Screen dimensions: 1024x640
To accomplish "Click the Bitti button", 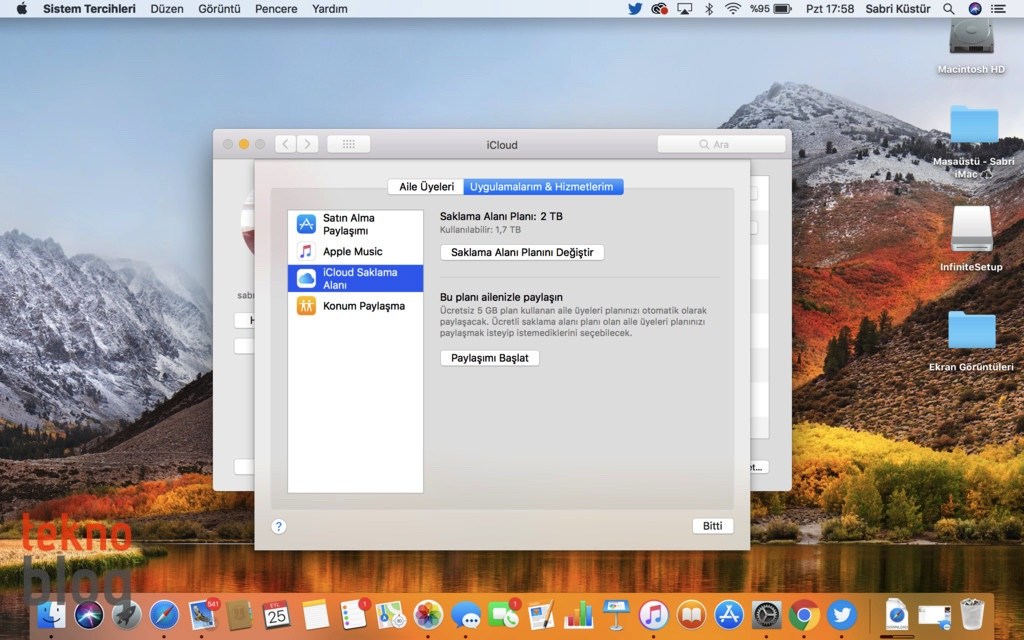I will click(x=712, y=526).
